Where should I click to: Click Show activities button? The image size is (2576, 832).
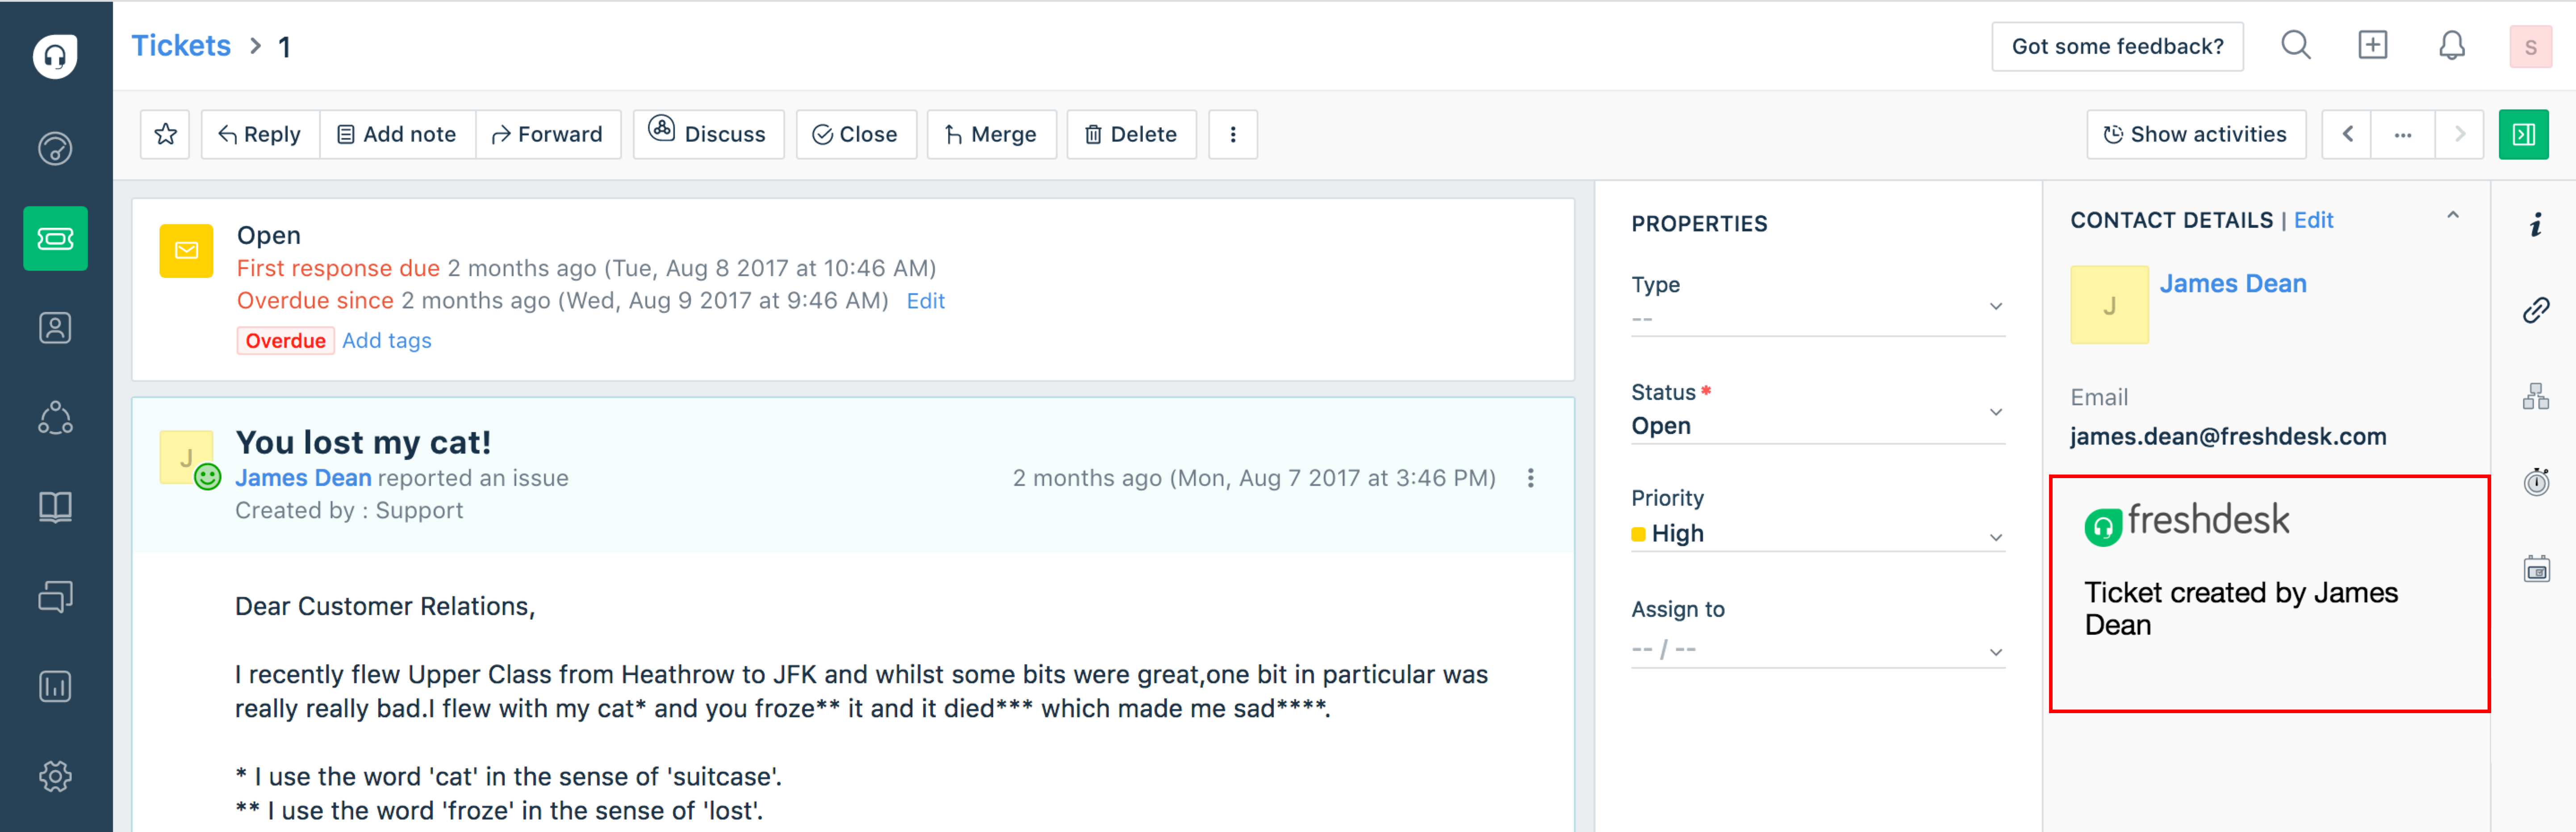2195,134
